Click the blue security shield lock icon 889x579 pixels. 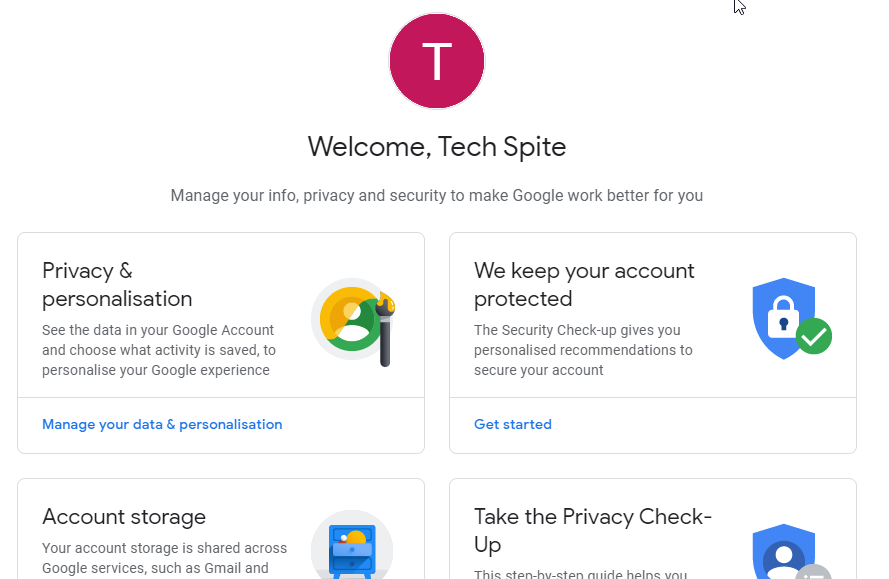click(x=783, y=315)
